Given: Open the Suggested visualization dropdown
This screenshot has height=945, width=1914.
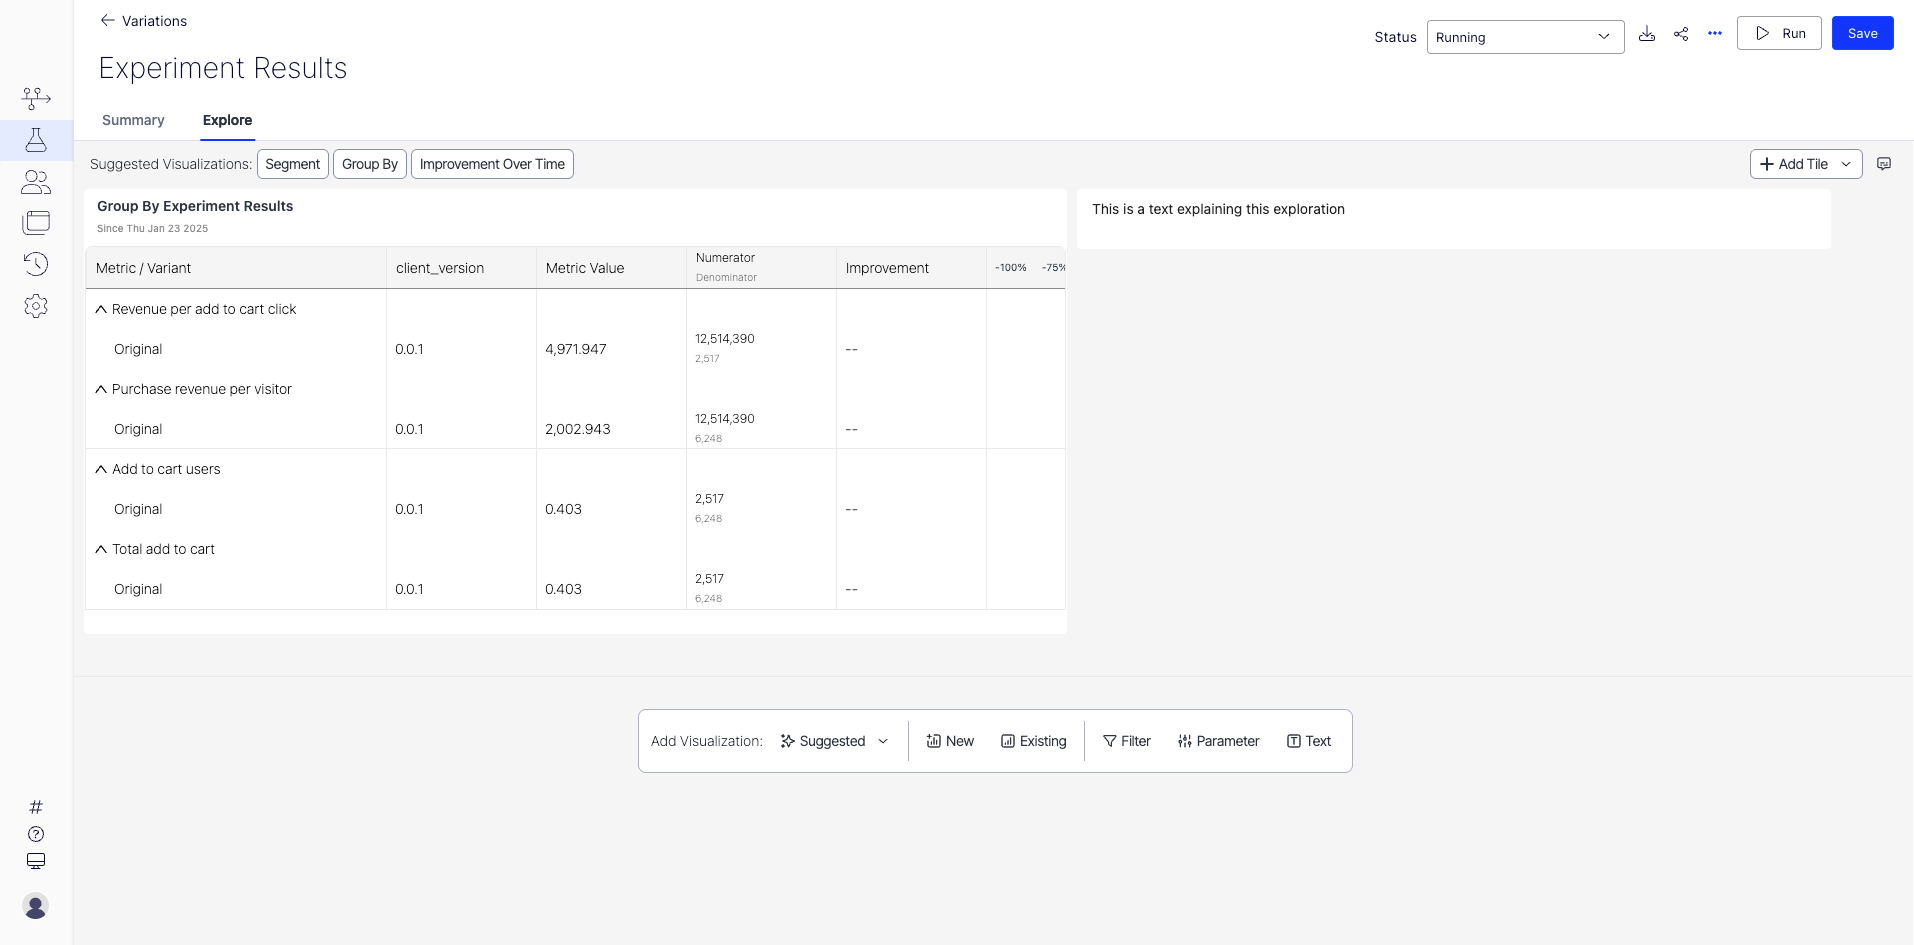Looking at the screenshot, I should pos(834,741).
